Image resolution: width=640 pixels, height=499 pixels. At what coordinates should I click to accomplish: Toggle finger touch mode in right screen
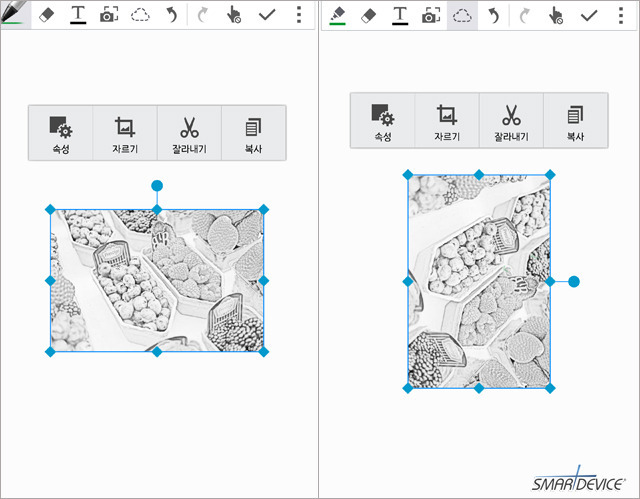click(556, 15)
